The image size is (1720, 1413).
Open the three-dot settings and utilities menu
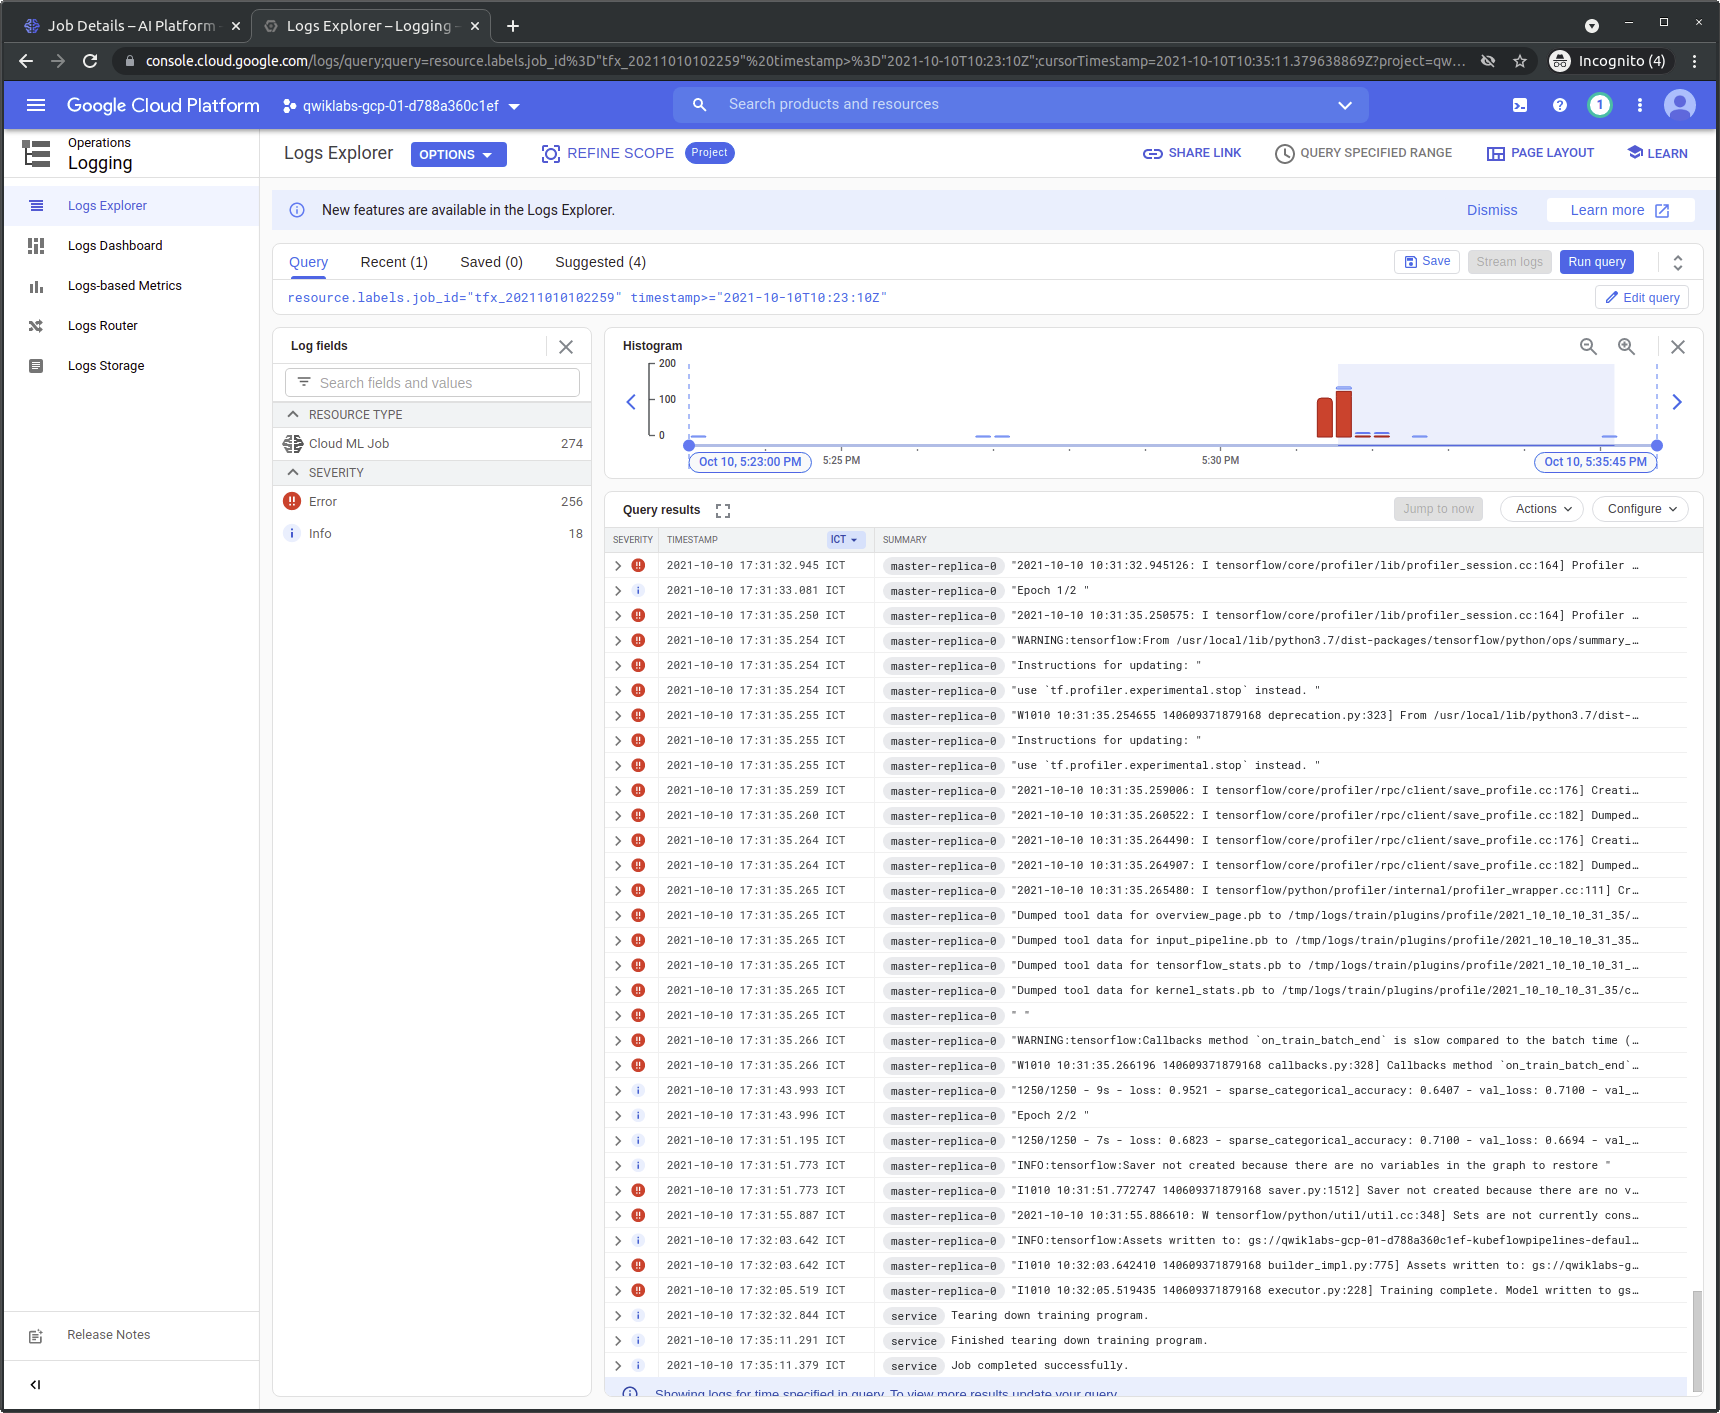[1640, 105]
